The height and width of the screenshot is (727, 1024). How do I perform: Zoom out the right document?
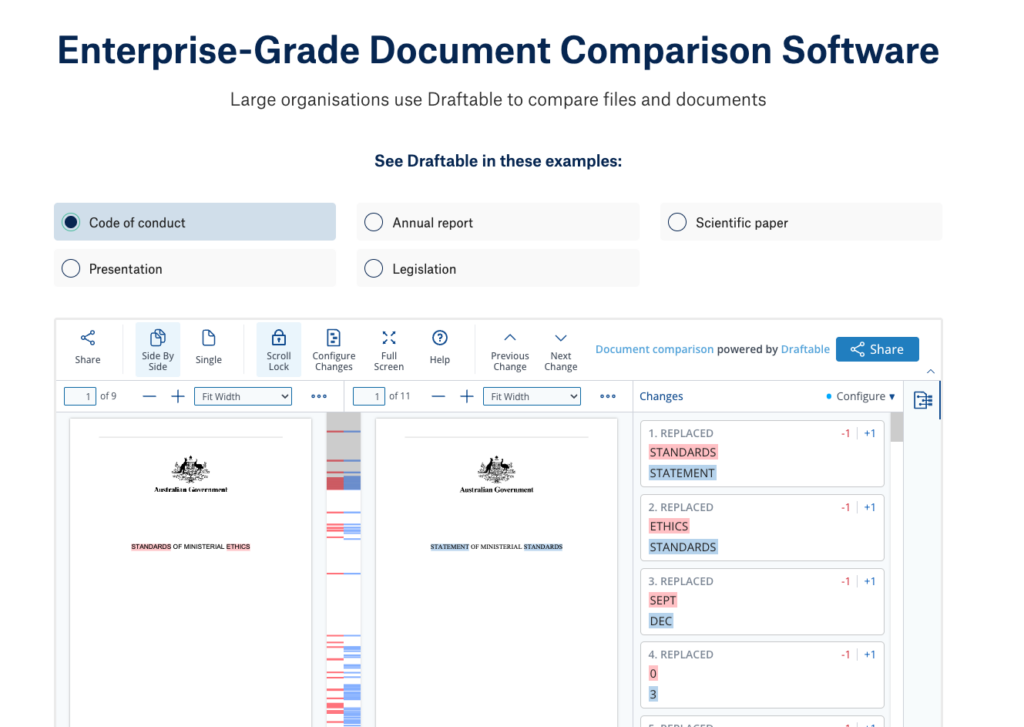click(438, 396)
